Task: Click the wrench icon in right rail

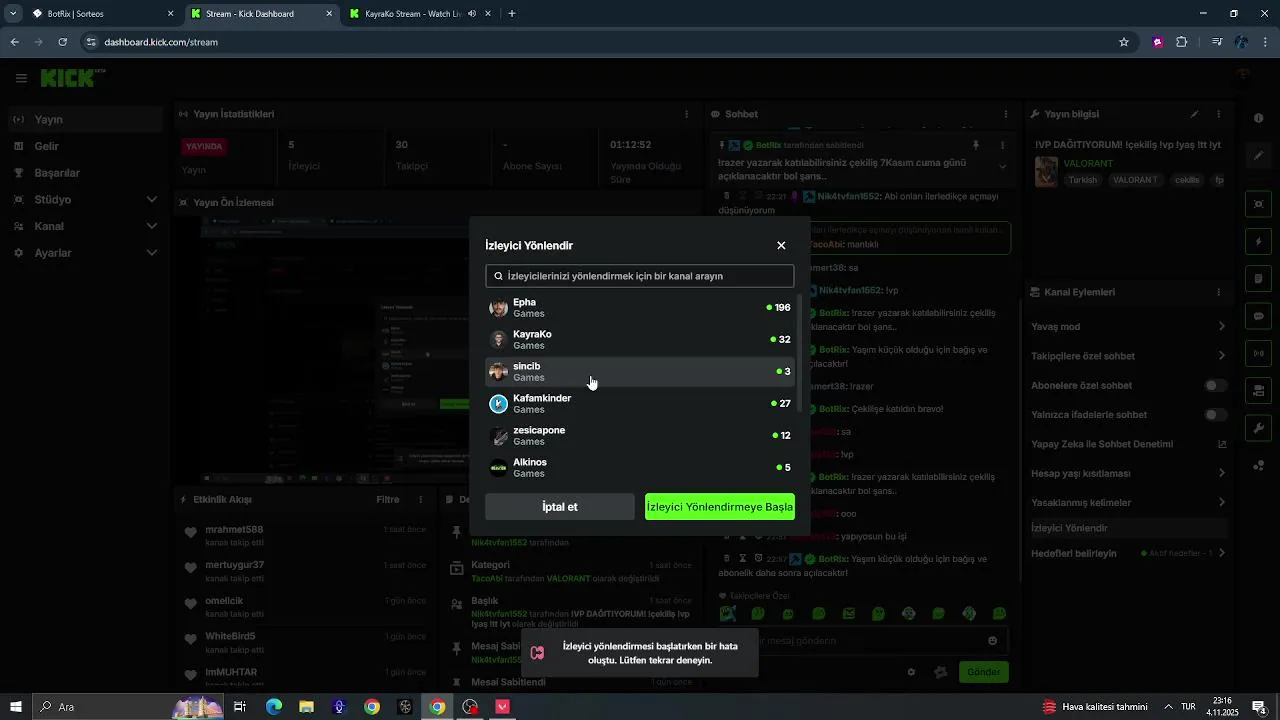Action: pyautogui.click(x=1258, y=428)
